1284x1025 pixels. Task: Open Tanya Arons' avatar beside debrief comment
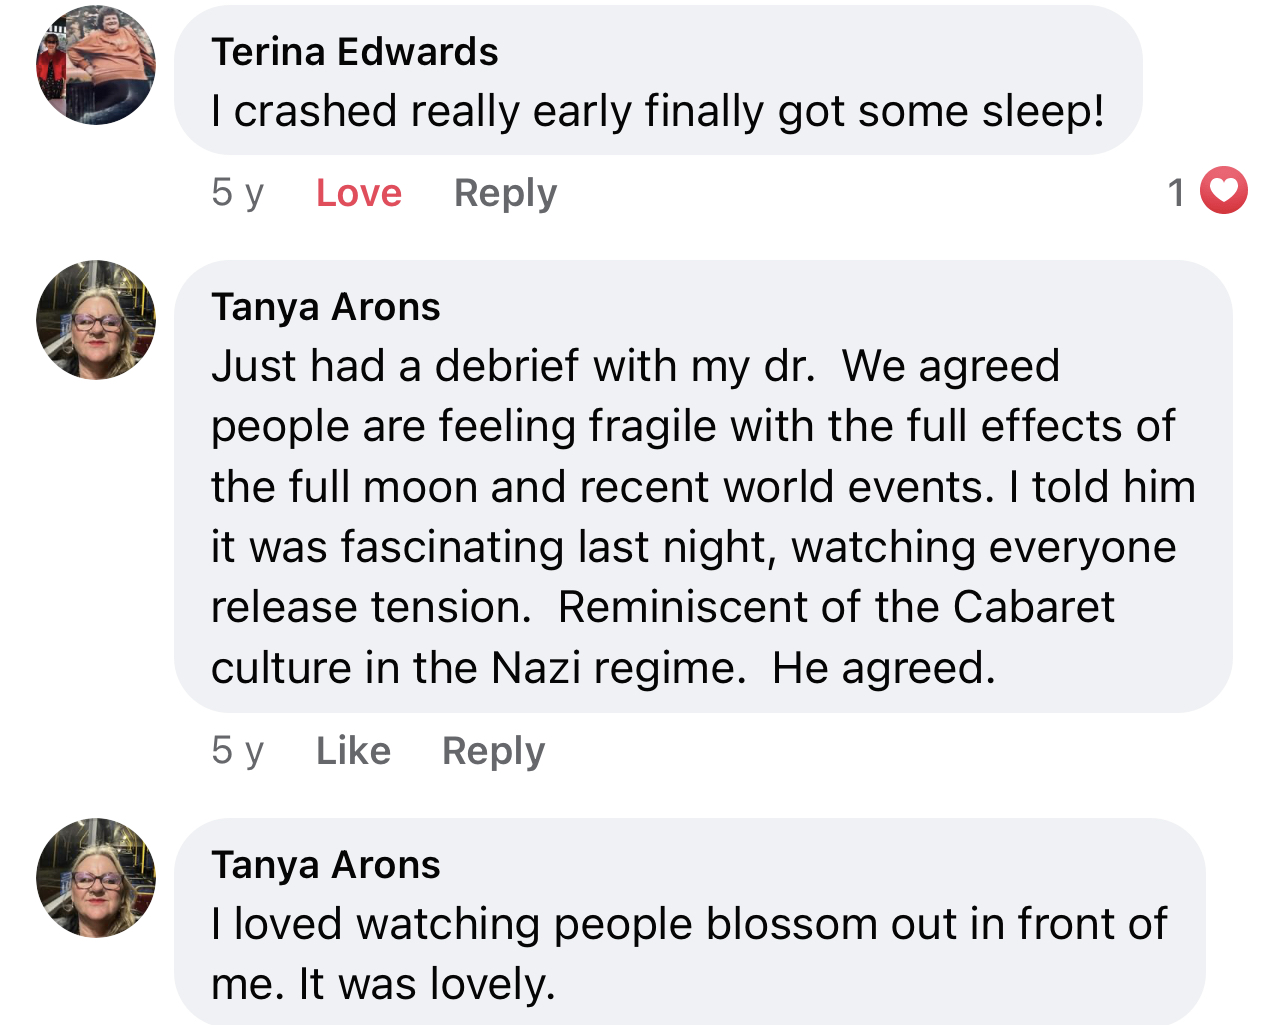(x=96, y=320)
